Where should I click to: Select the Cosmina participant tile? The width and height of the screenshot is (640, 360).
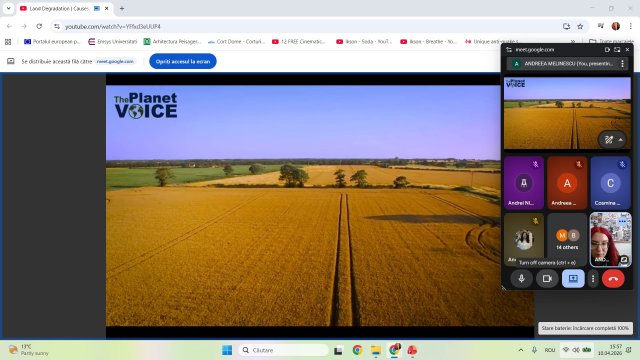coord(610,182)
